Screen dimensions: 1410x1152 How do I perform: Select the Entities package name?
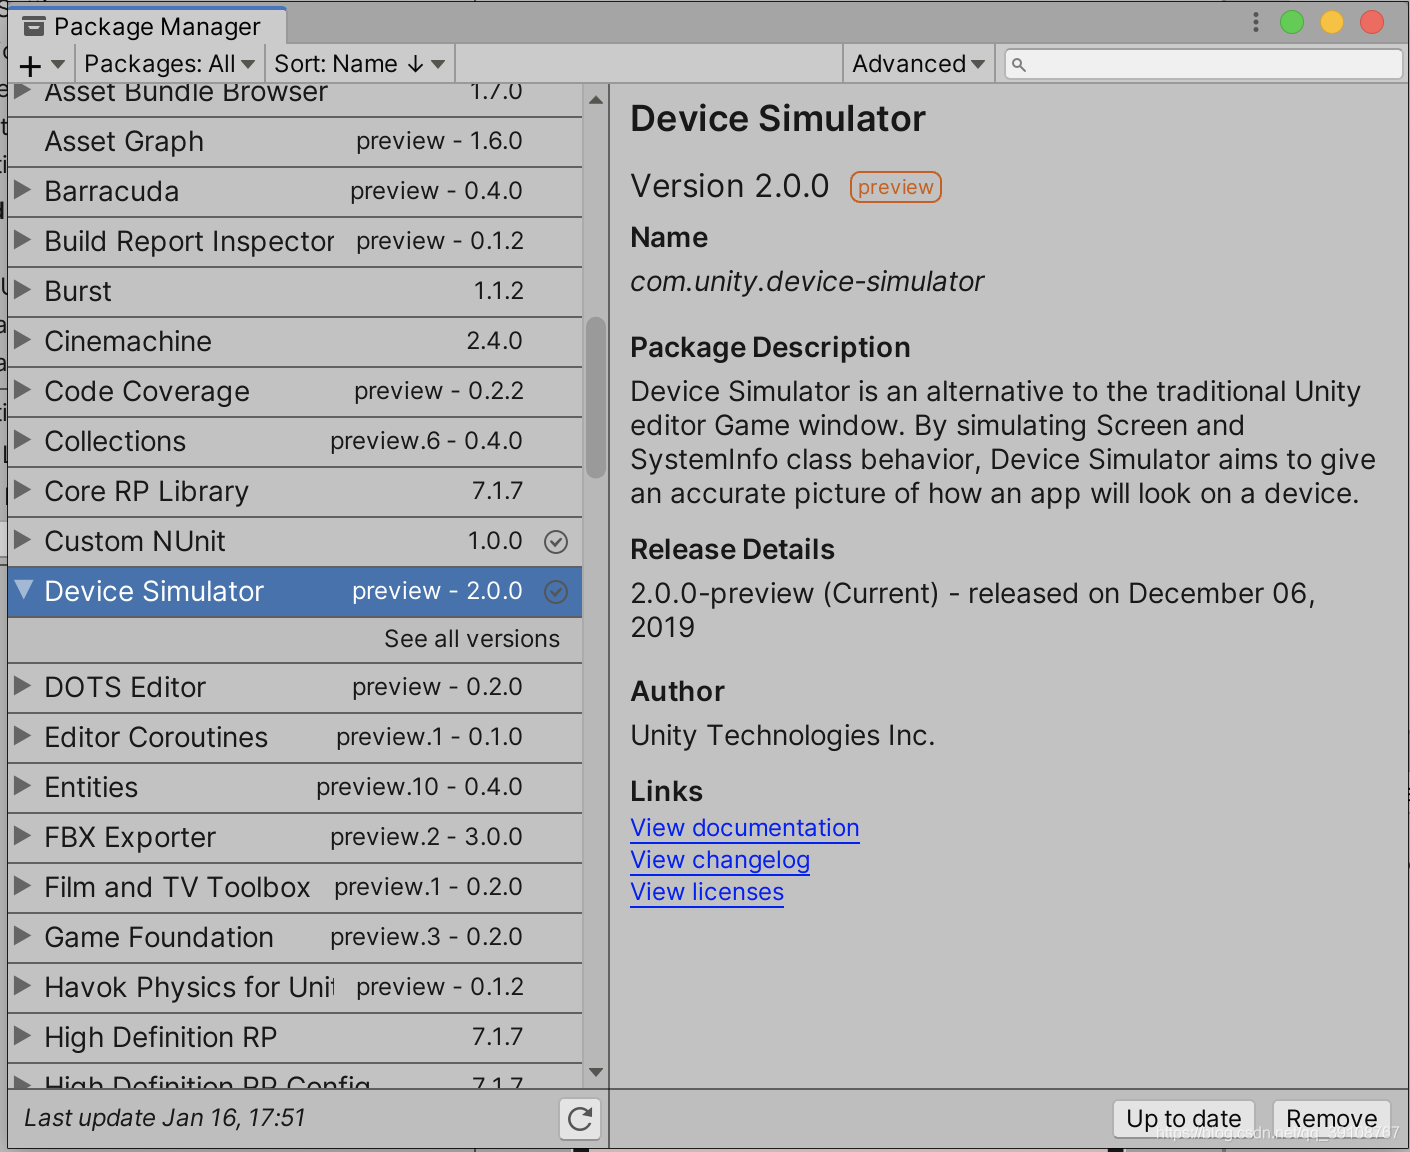coord(91,787)
